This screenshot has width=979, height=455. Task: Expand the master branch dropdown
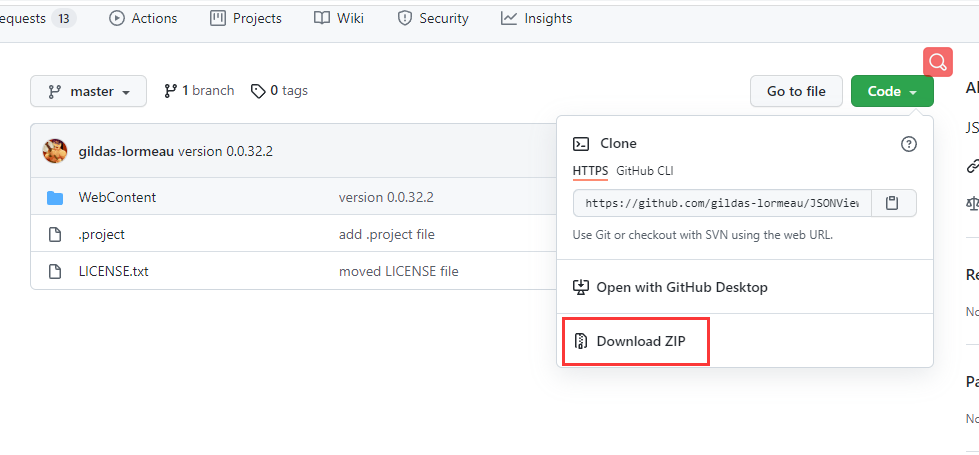point(88,91)
